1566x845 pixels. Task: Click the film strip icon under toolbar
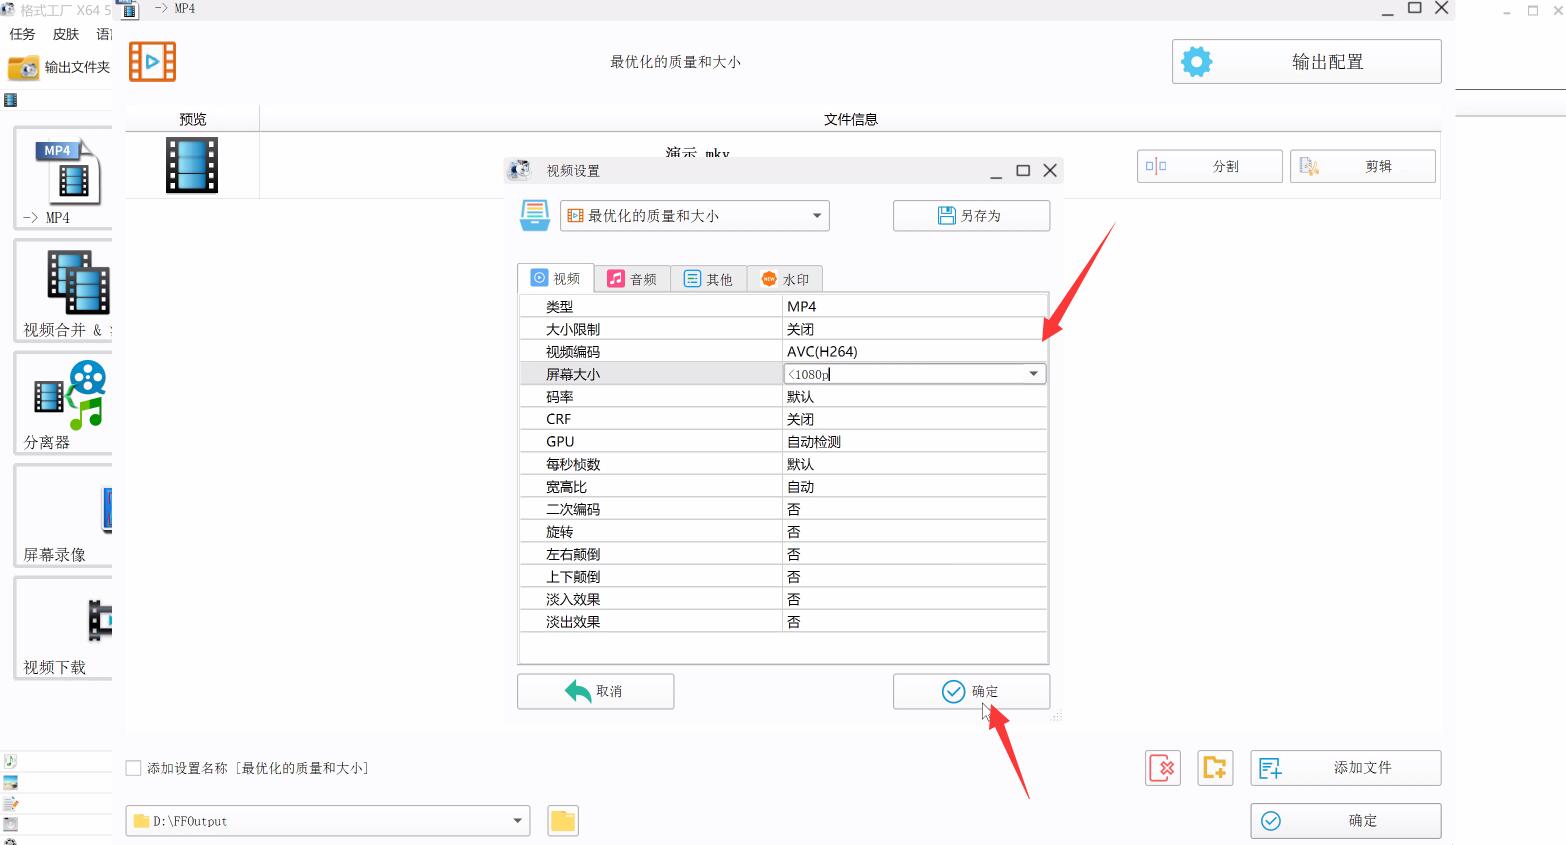[10, 100]
